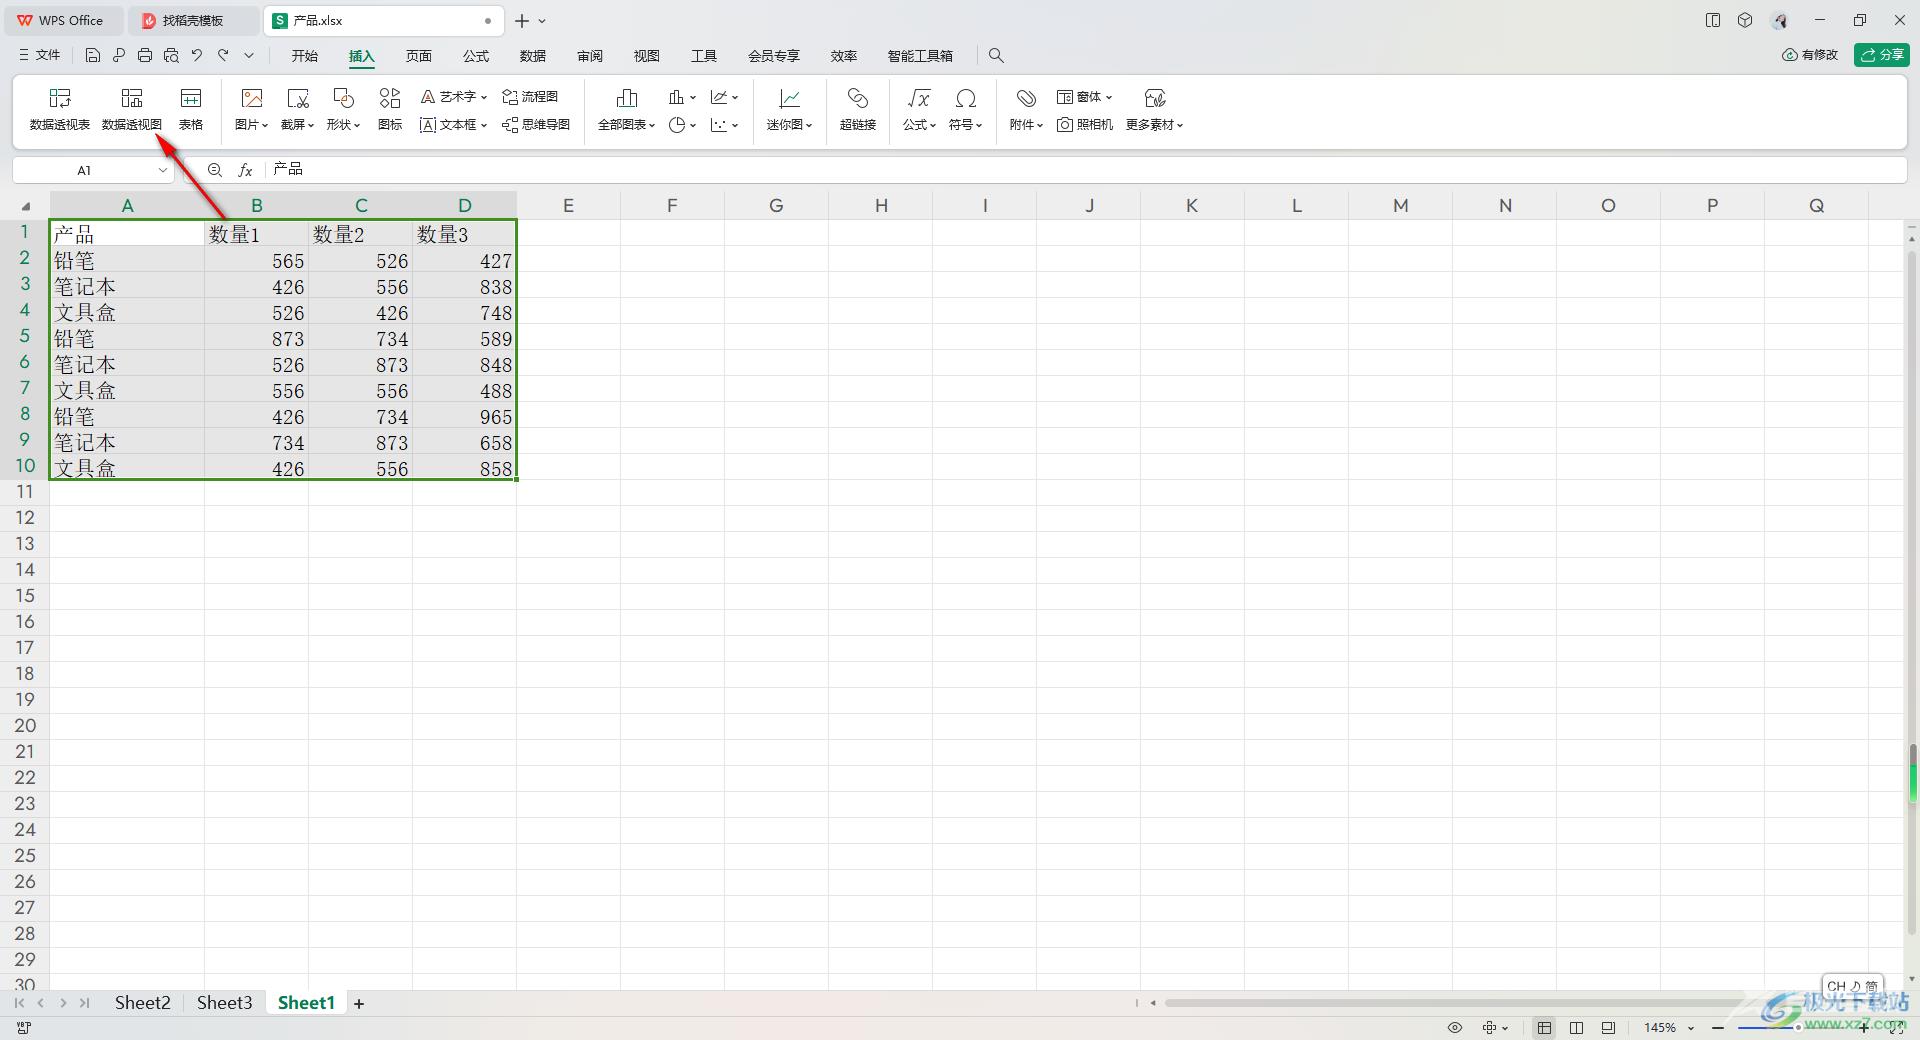Viewport: 1920px width, 1040px height.
Task: Open the 窗体 form controls dropdown
Action: coord(1085,97)
